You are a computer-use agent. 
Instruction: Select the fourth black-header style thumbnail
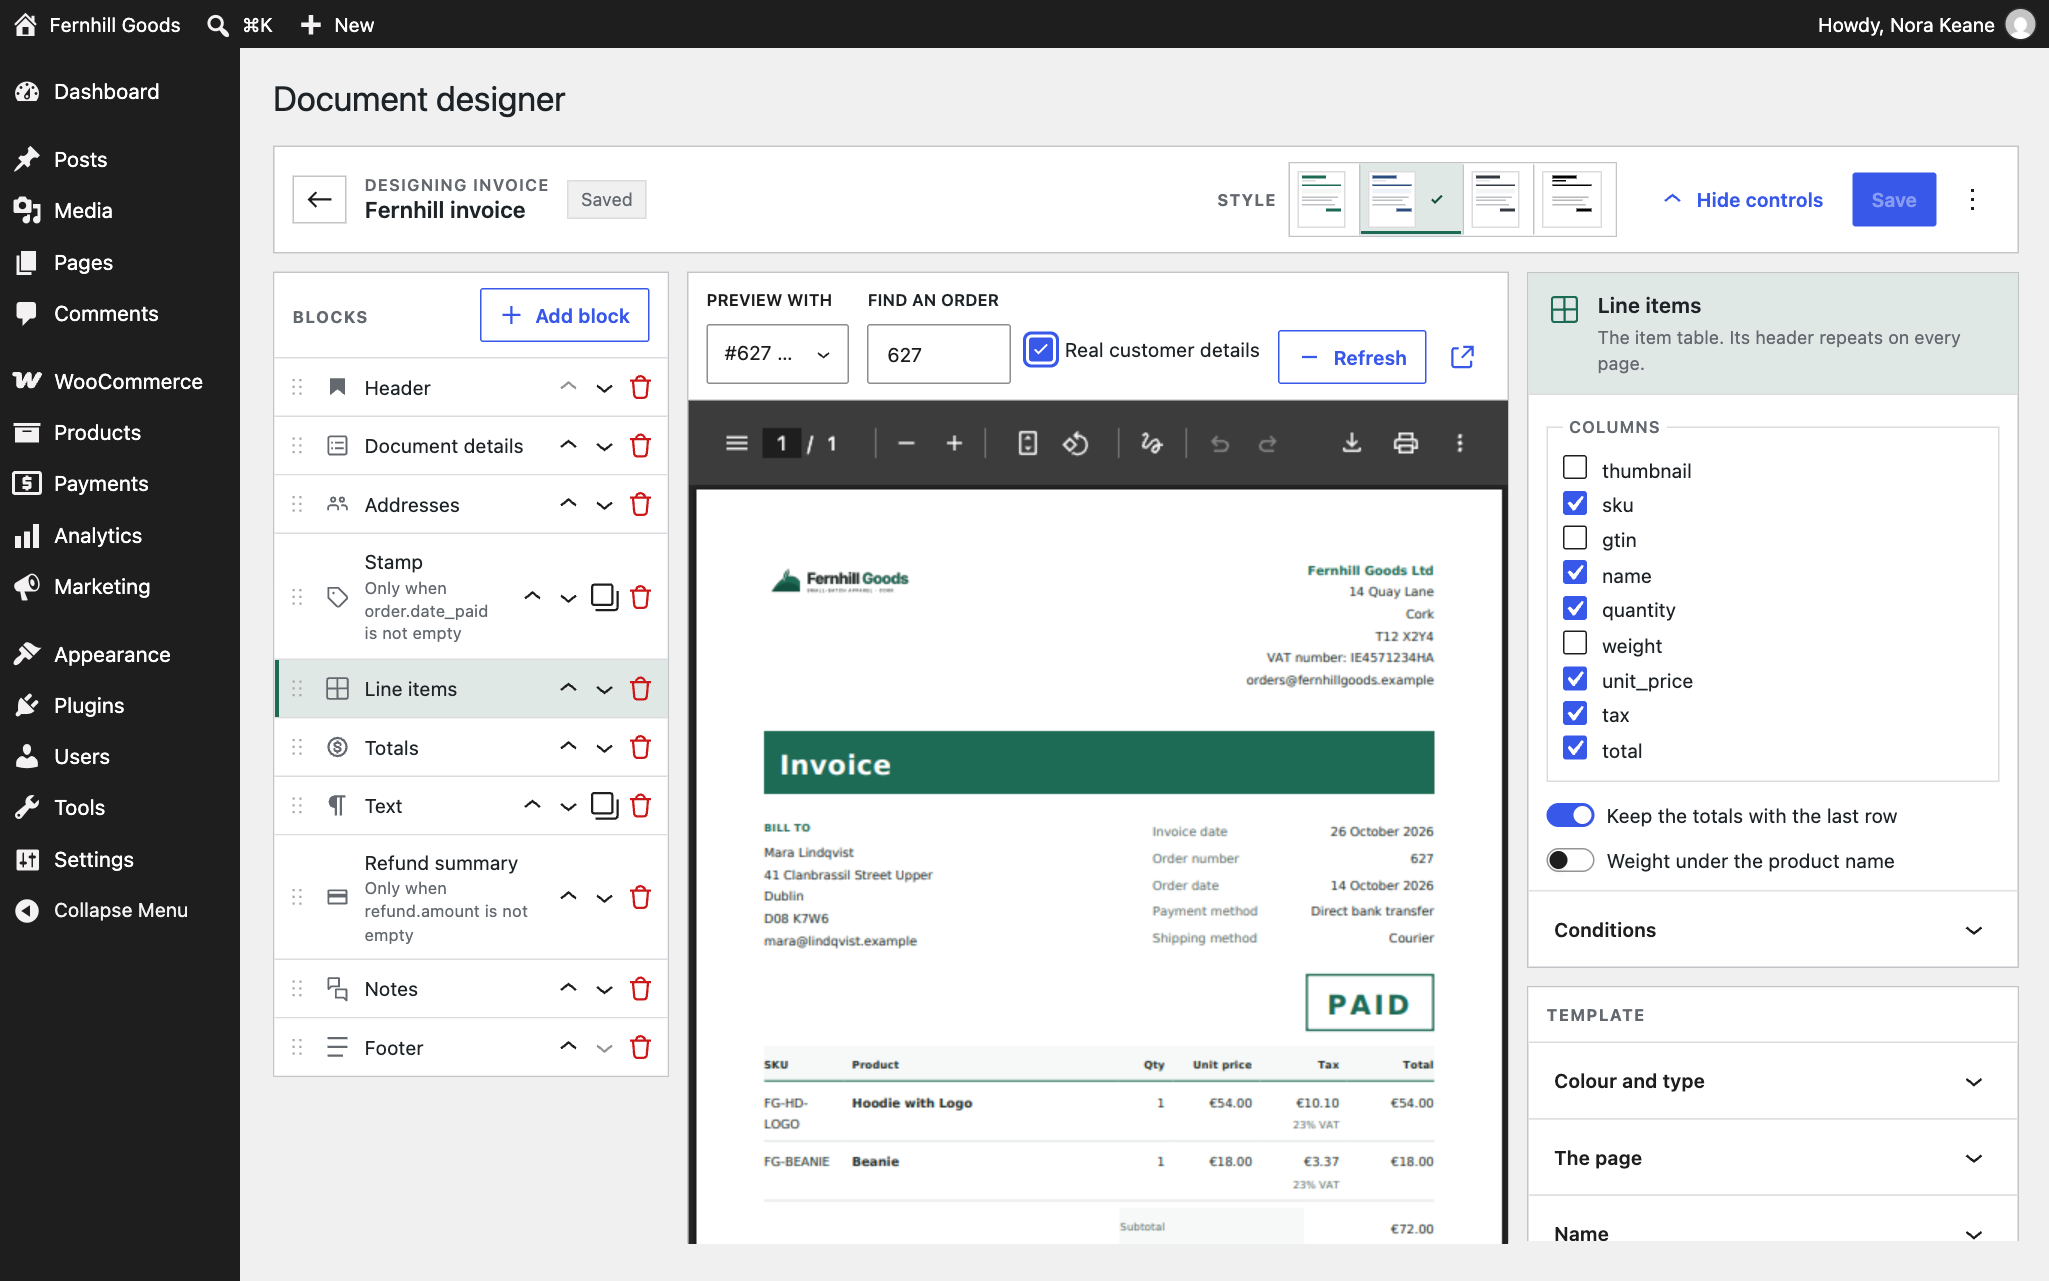pos(1572,199)
